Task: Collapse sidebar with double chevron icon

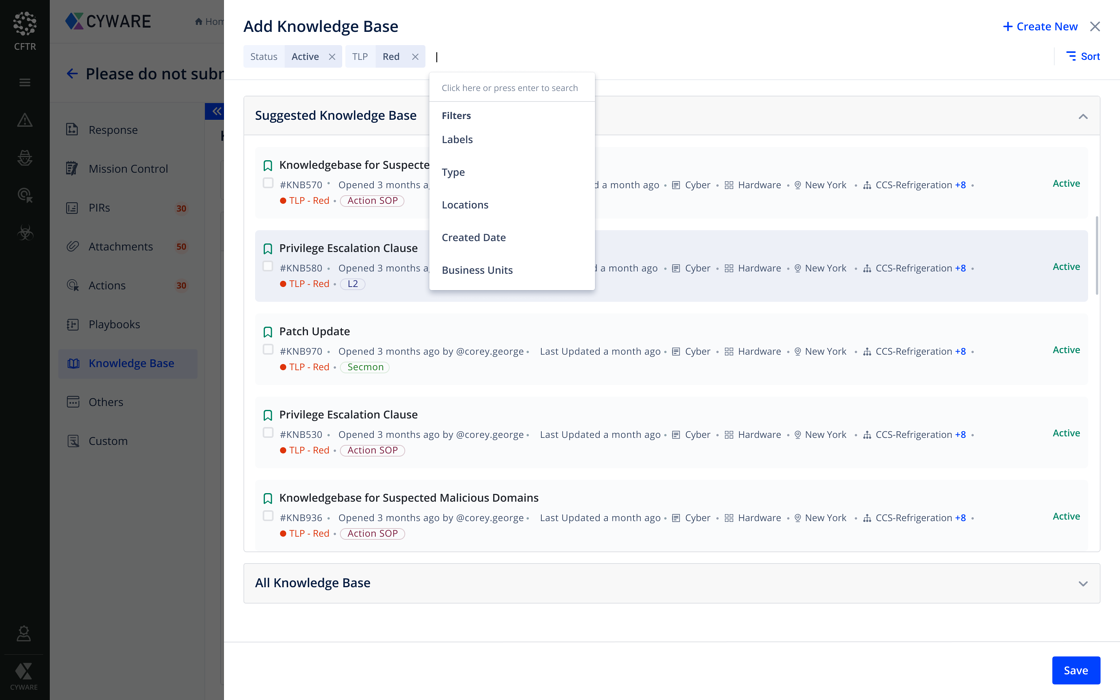Action: pos(216,111)
